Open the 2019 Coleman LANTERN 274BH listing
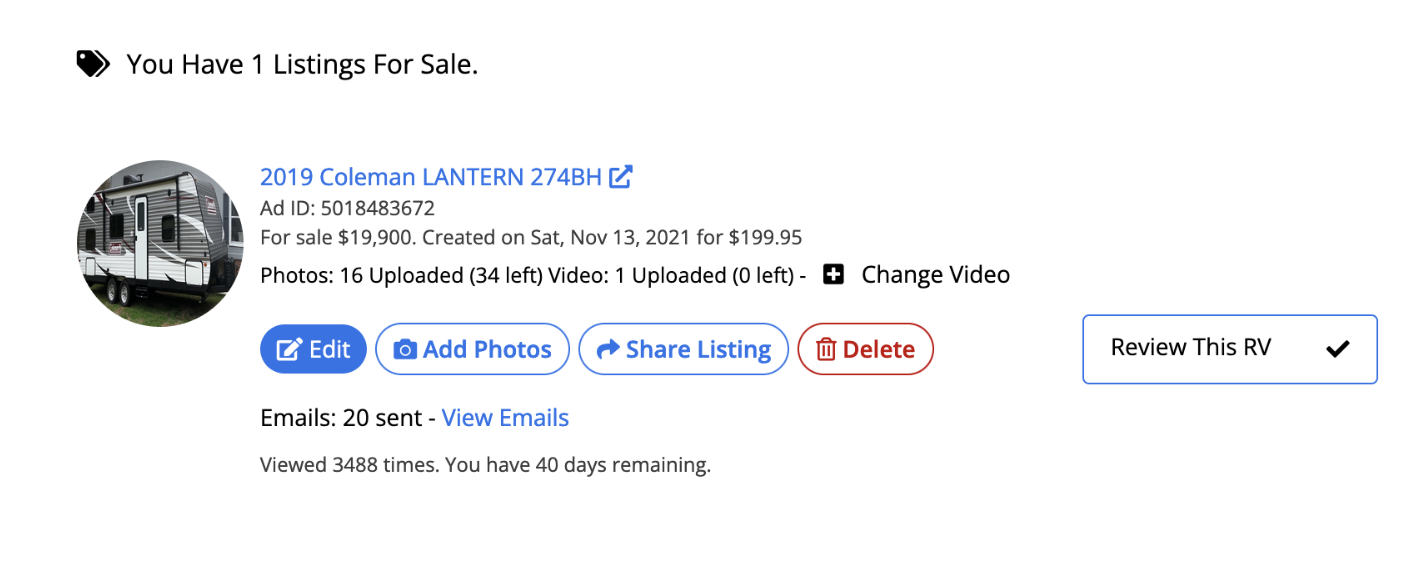Viewport: 1417px width, 562px height. (431, 177)
